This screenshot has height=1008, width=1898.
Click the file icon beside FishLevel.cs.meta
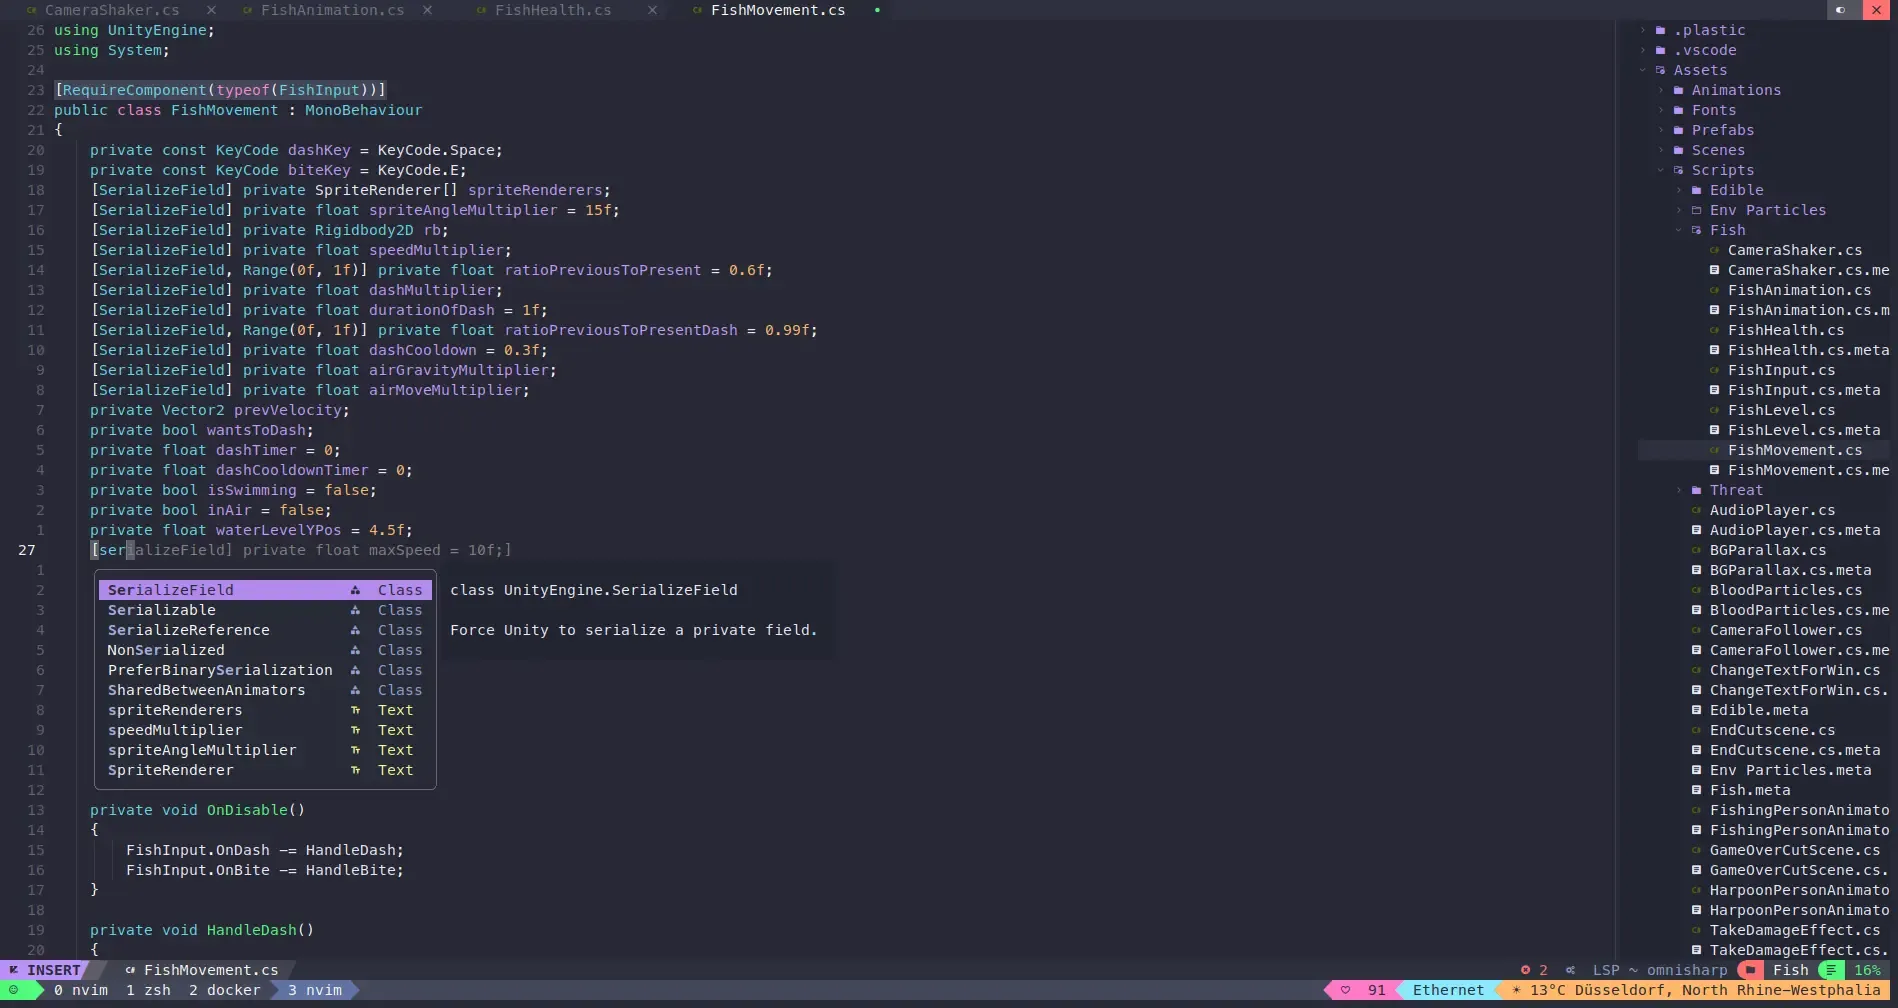click(x=1714, y=430)
